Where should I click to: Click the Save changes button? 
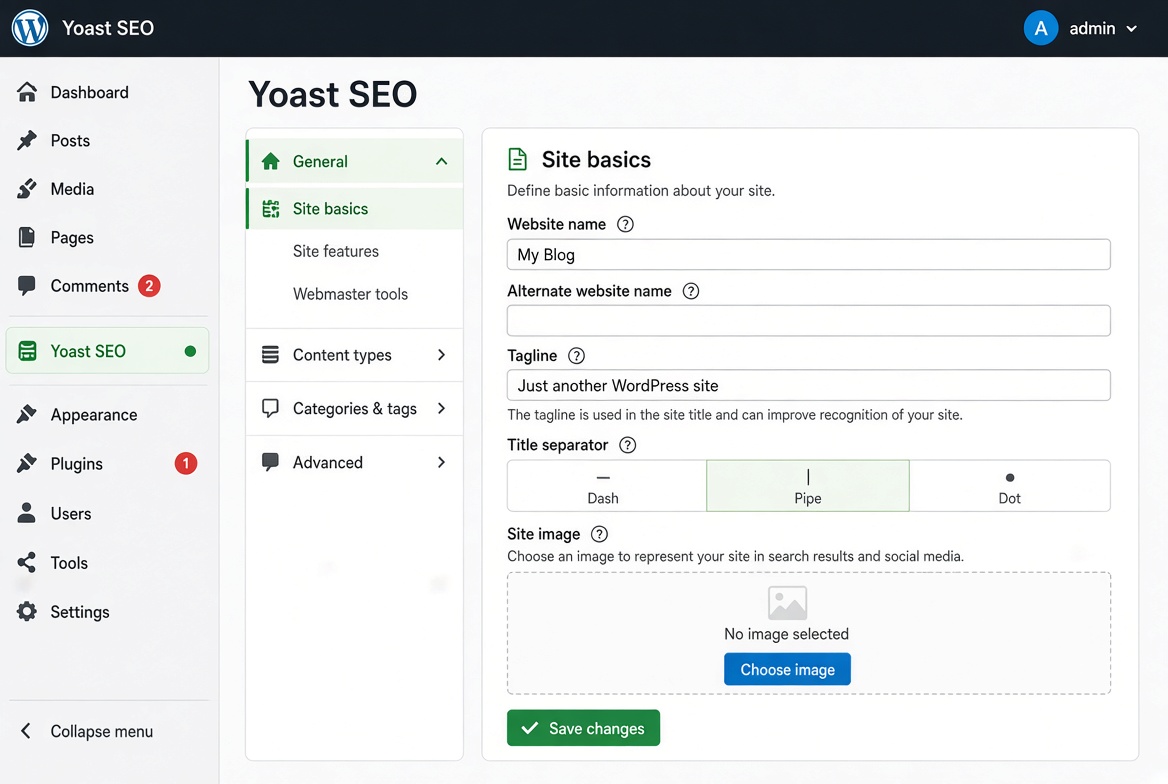point(583,728)
